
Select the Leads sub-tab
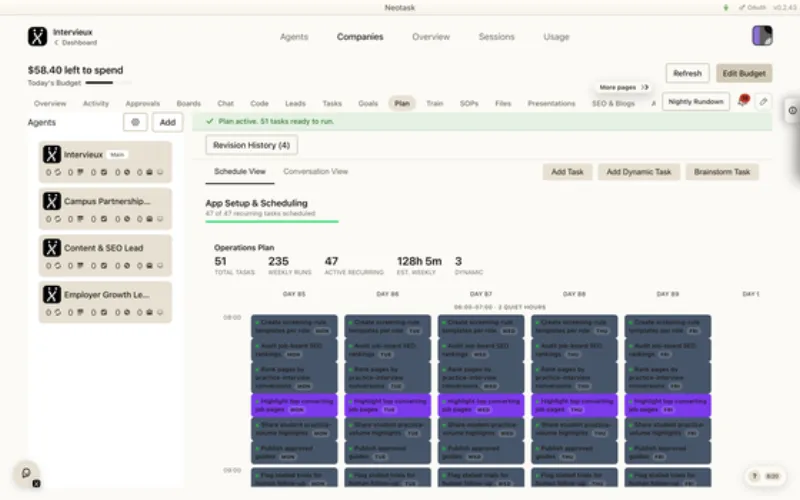click(295, 104)
